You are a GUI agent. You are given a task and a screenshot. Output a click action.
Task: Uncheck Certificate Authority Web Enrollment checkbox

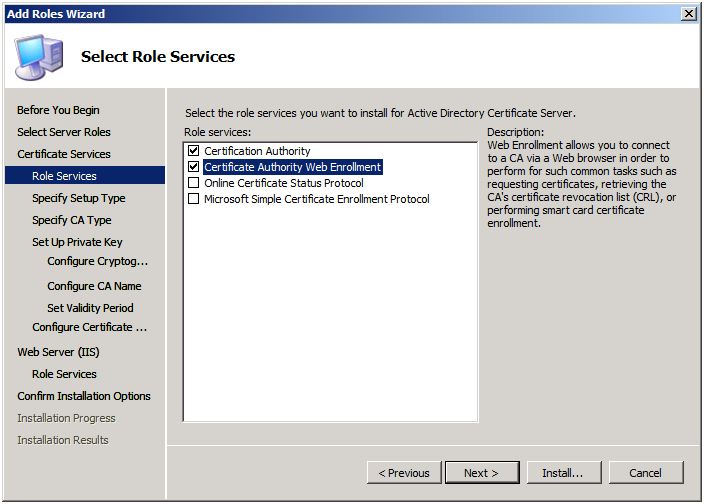pos(194,167)
